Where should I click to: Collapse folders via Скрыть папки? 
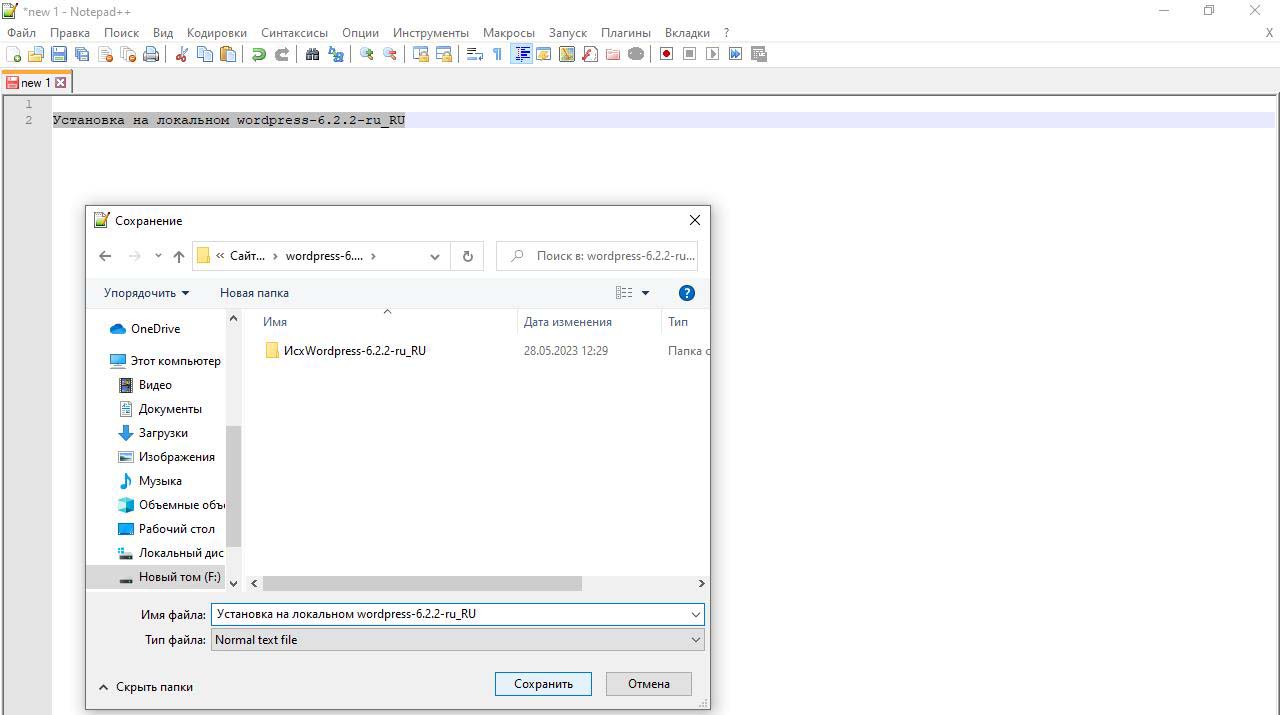click(145, 687)
